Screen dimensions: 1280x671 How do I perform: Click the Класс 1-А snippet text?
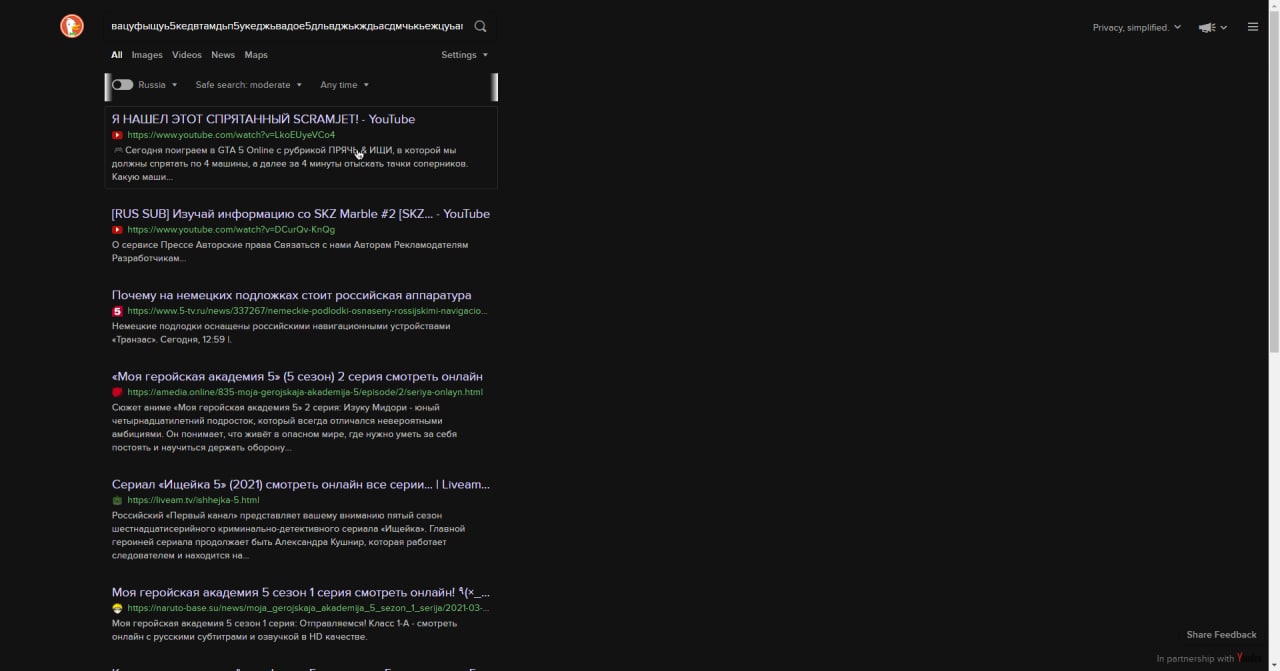[x=285, y=630]
